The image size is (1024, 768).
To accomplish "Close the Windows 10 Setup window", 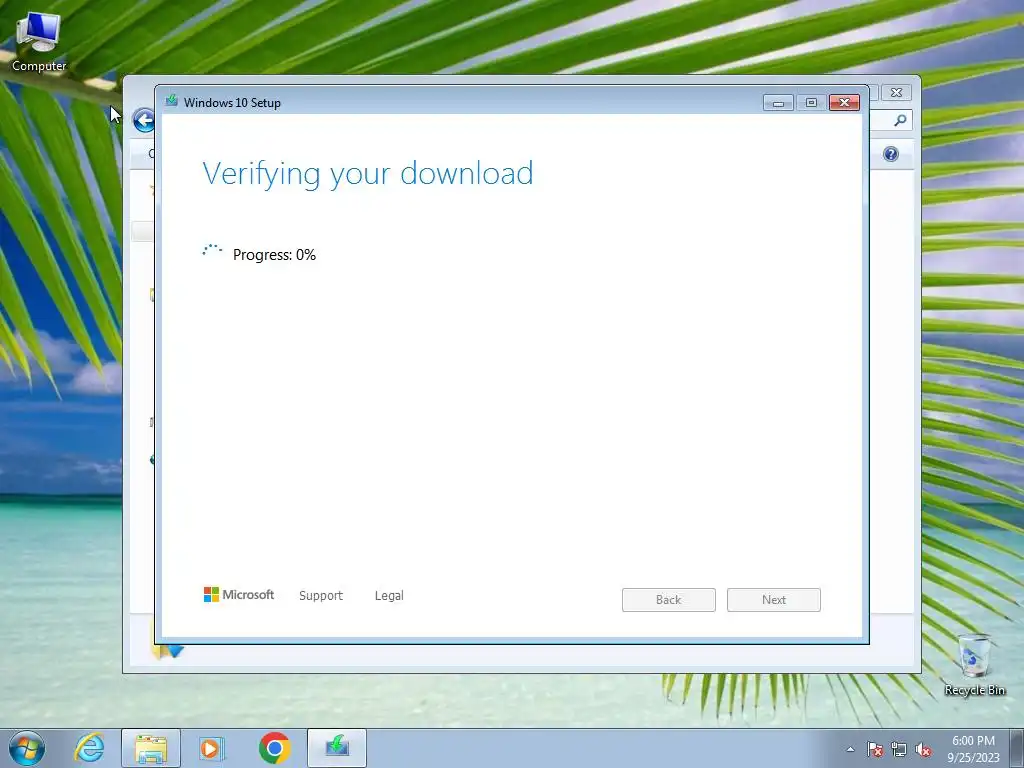I will point(844,103).
